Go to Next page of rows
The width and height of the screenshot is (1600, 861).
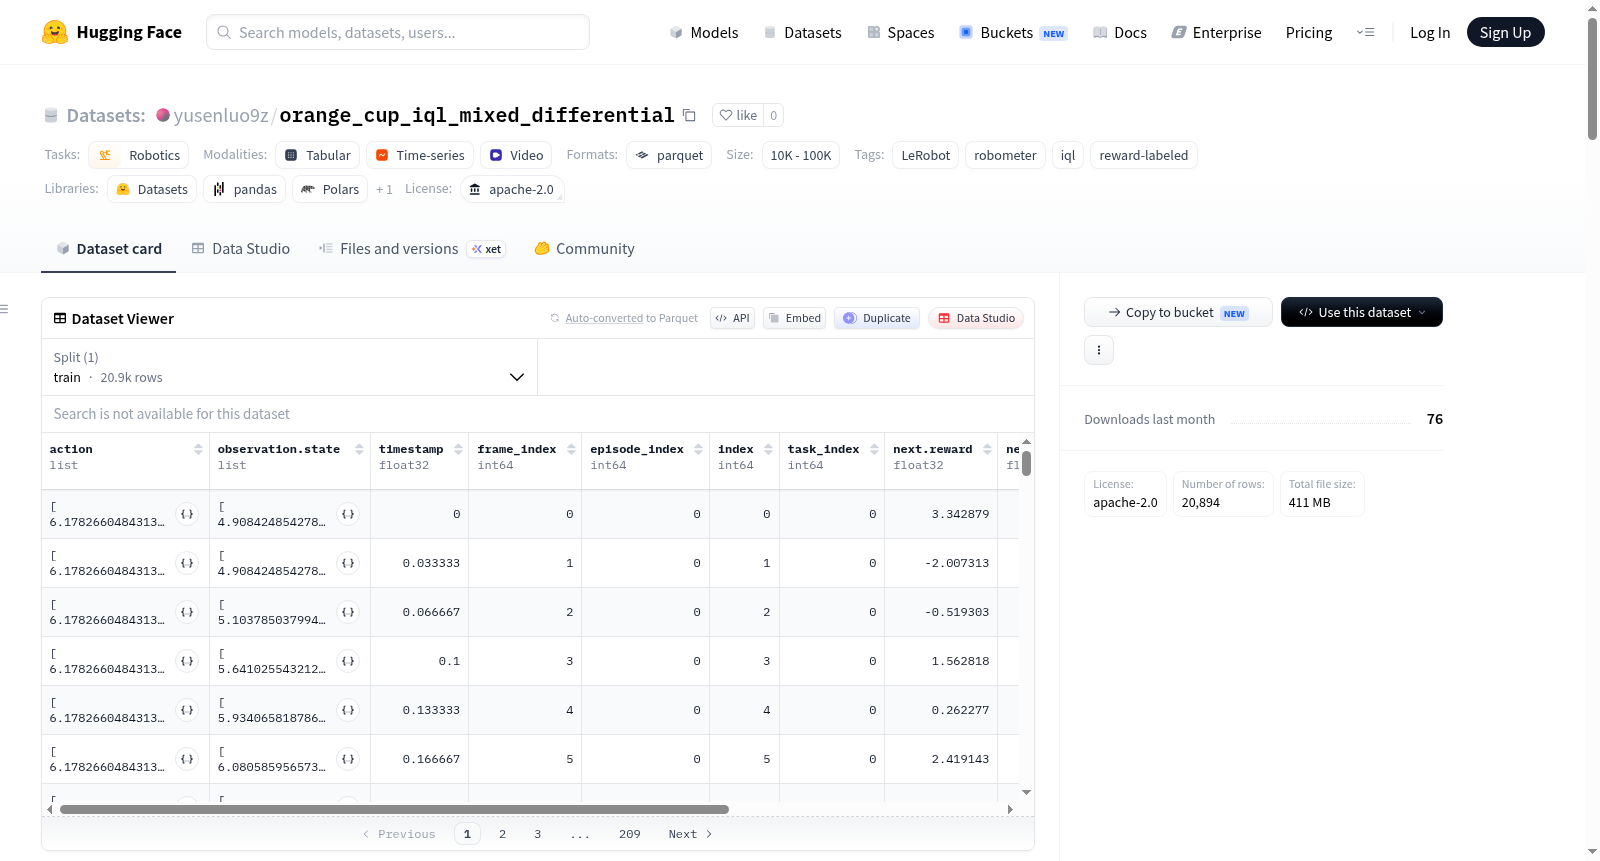(x=690, y=834)
